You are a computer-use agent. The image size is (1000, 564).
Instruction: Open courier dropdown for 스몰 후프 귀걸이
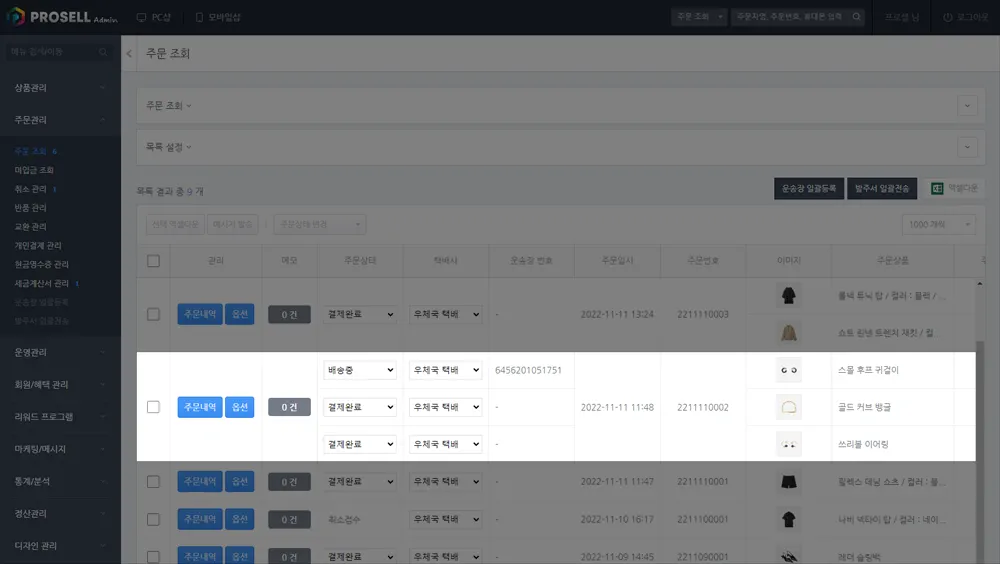[x=445, y=370]
